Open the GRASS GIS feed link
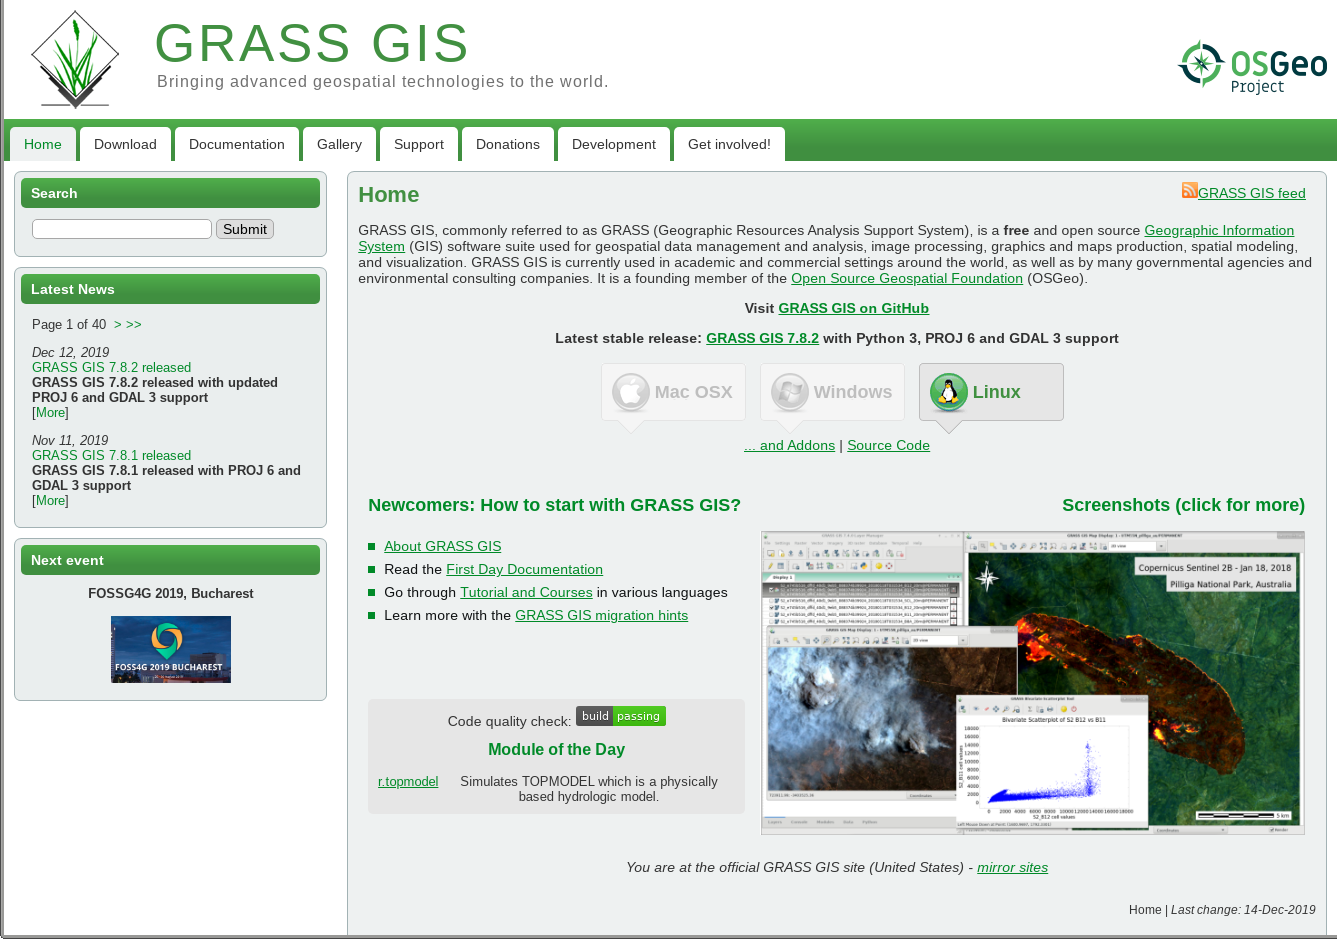Screen dimensions: 1337x939 [1252, 193]
